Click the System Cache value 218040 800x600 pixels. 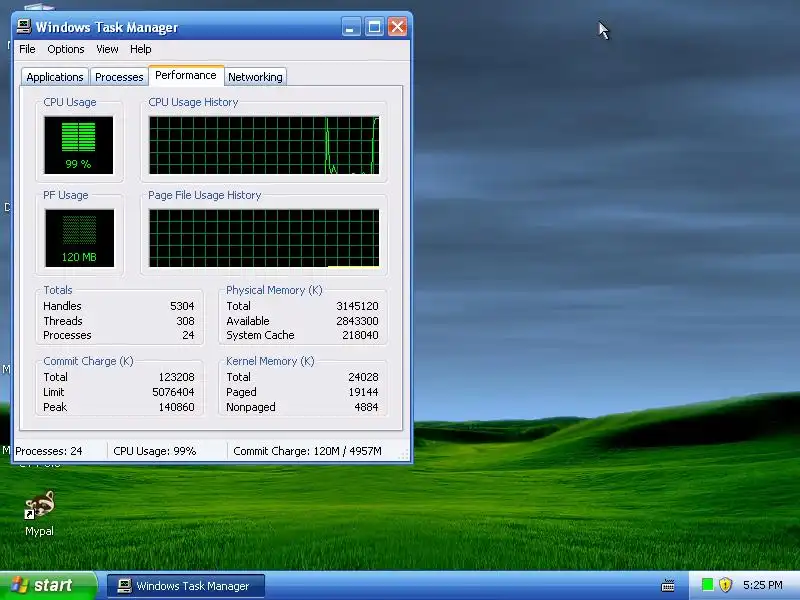click(x=360, y=335)
